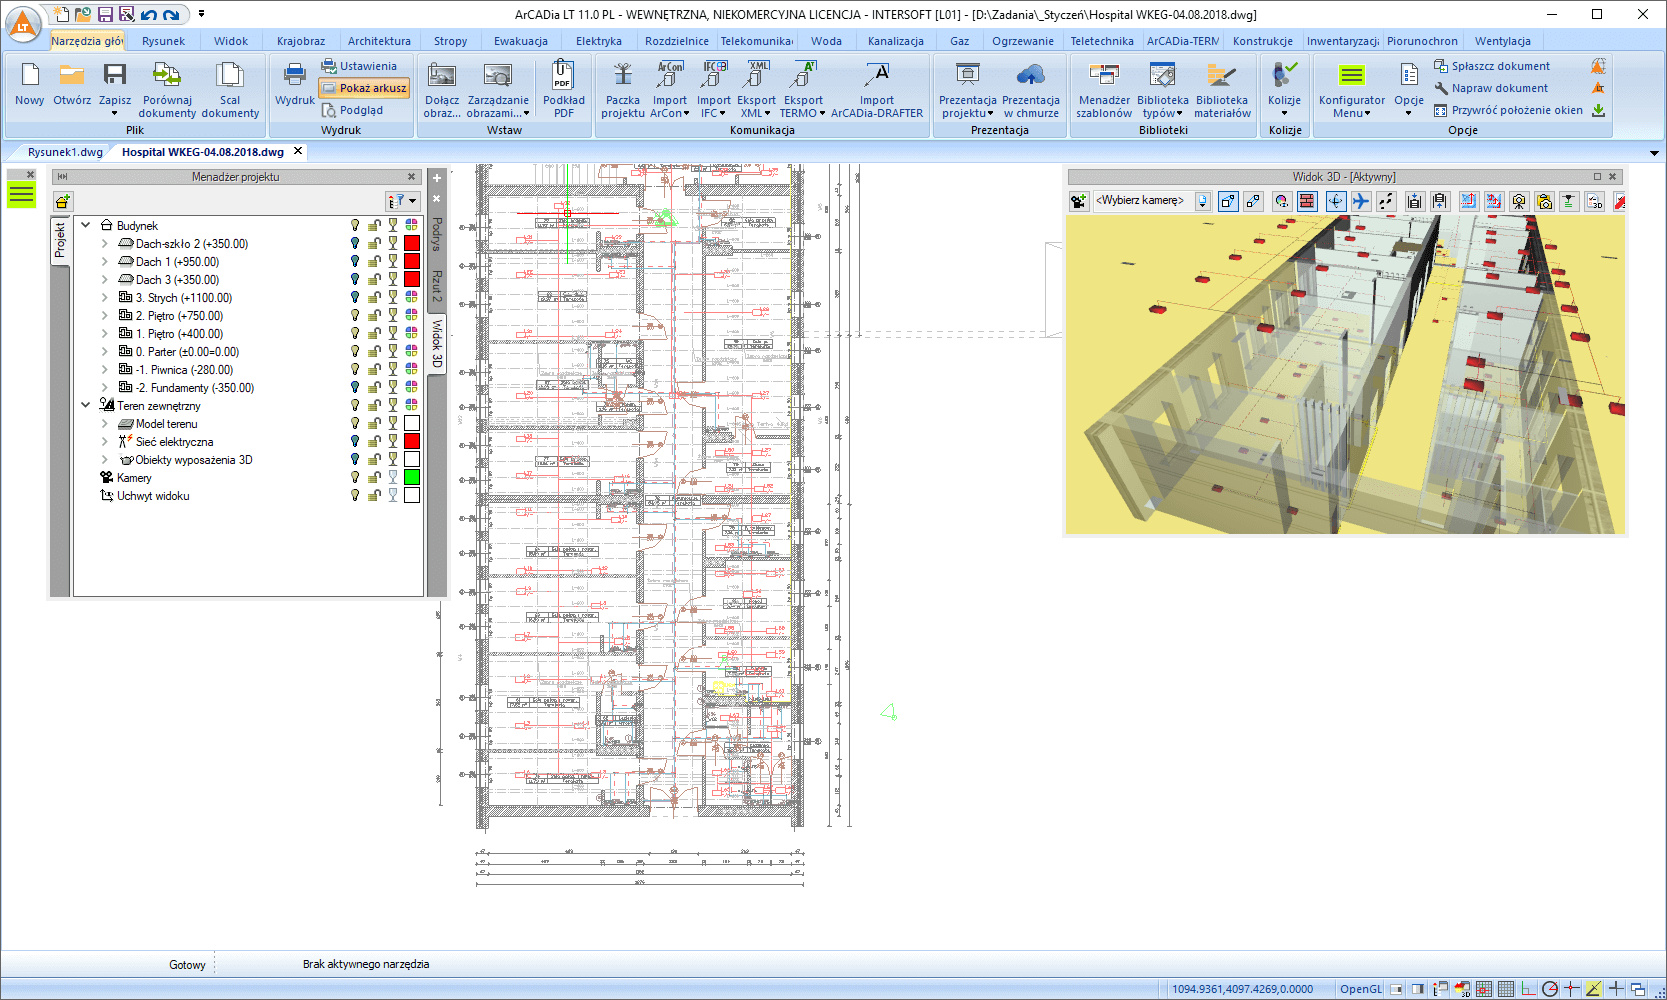Toggle bulb visibility for 0. Parter

pyautogui.click(x=355, y=351)
